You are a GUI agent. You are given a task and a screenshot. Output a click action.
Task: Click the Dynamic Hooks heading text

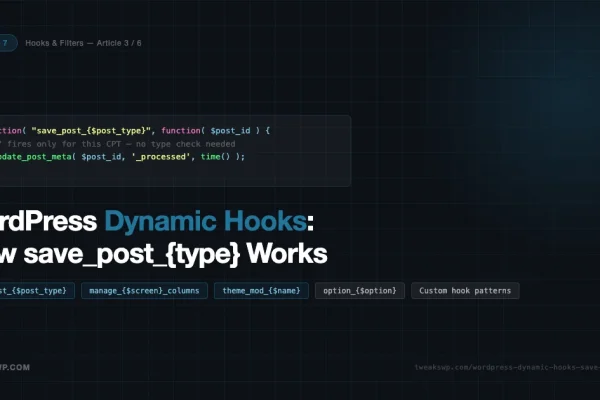click(205, 221)
